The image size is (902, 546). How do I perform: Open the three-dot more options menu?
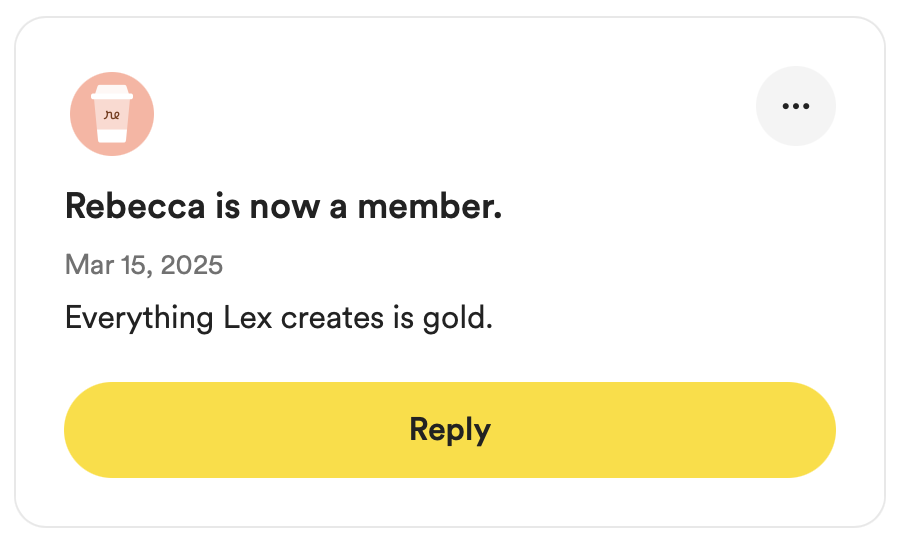(x=796, y=106)
